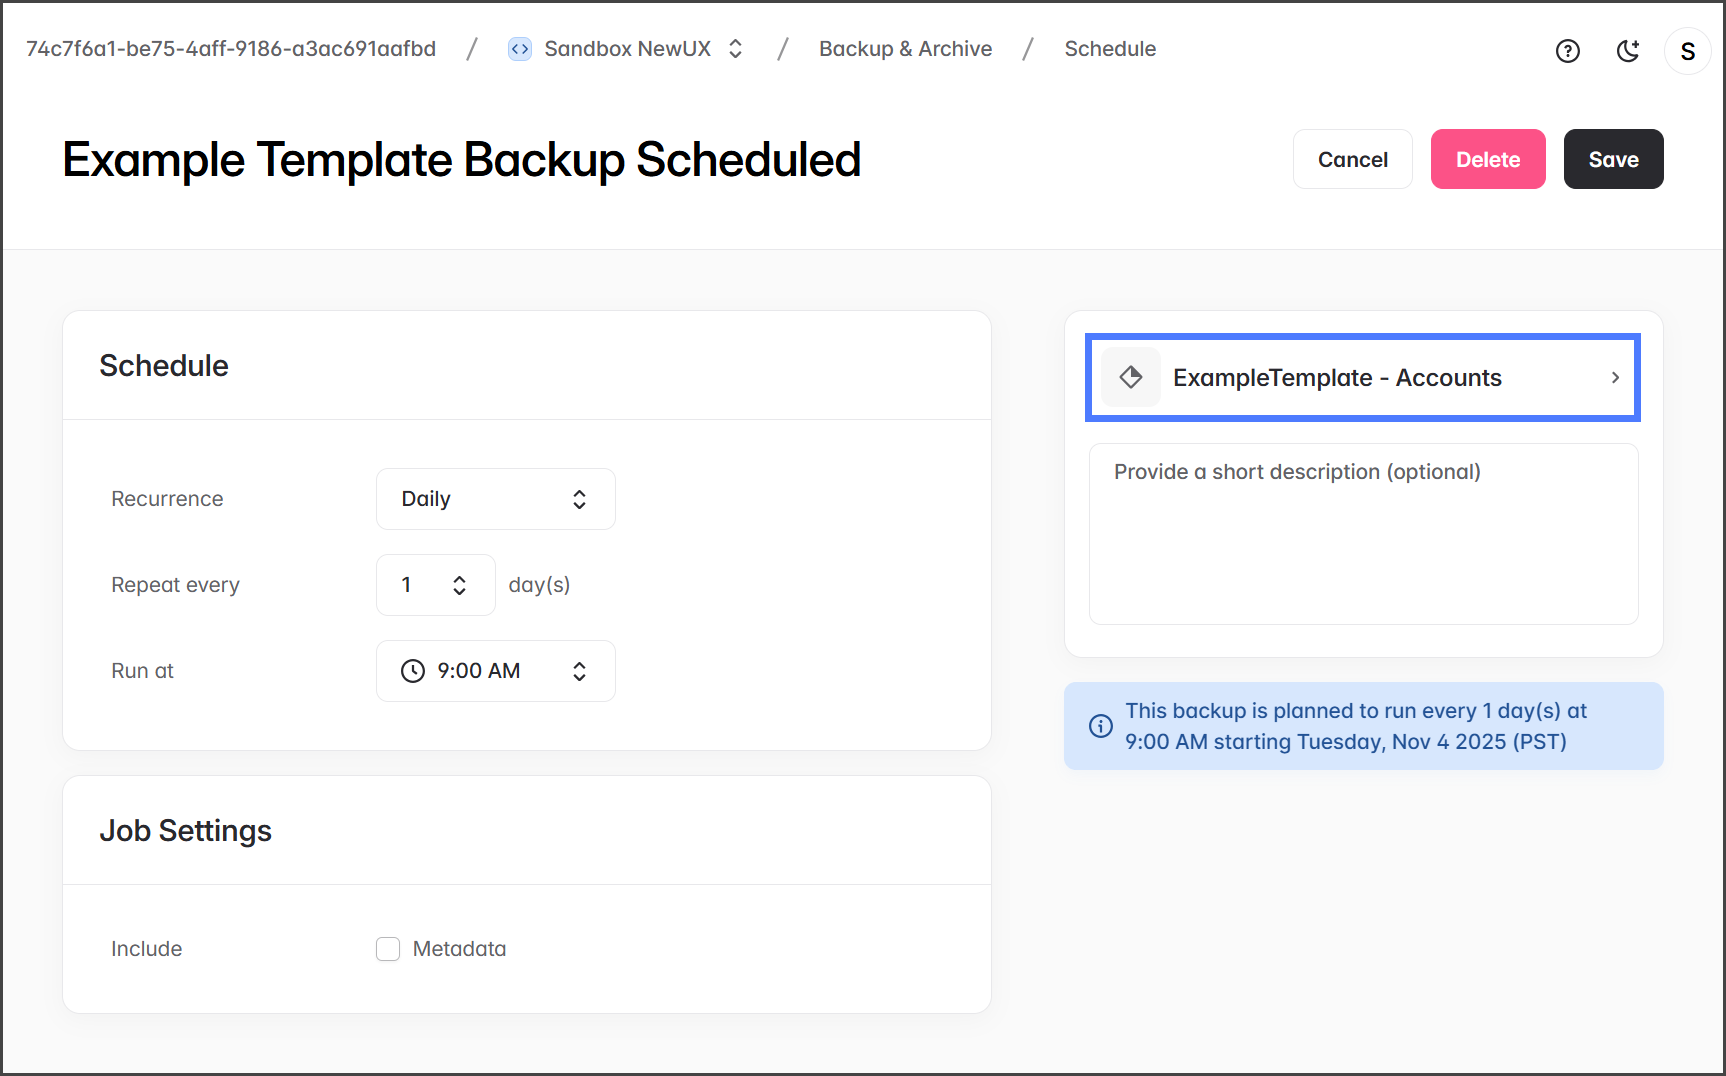Click chevron arrow on ExampleTemplate - Accounts

pos(1614,377)
